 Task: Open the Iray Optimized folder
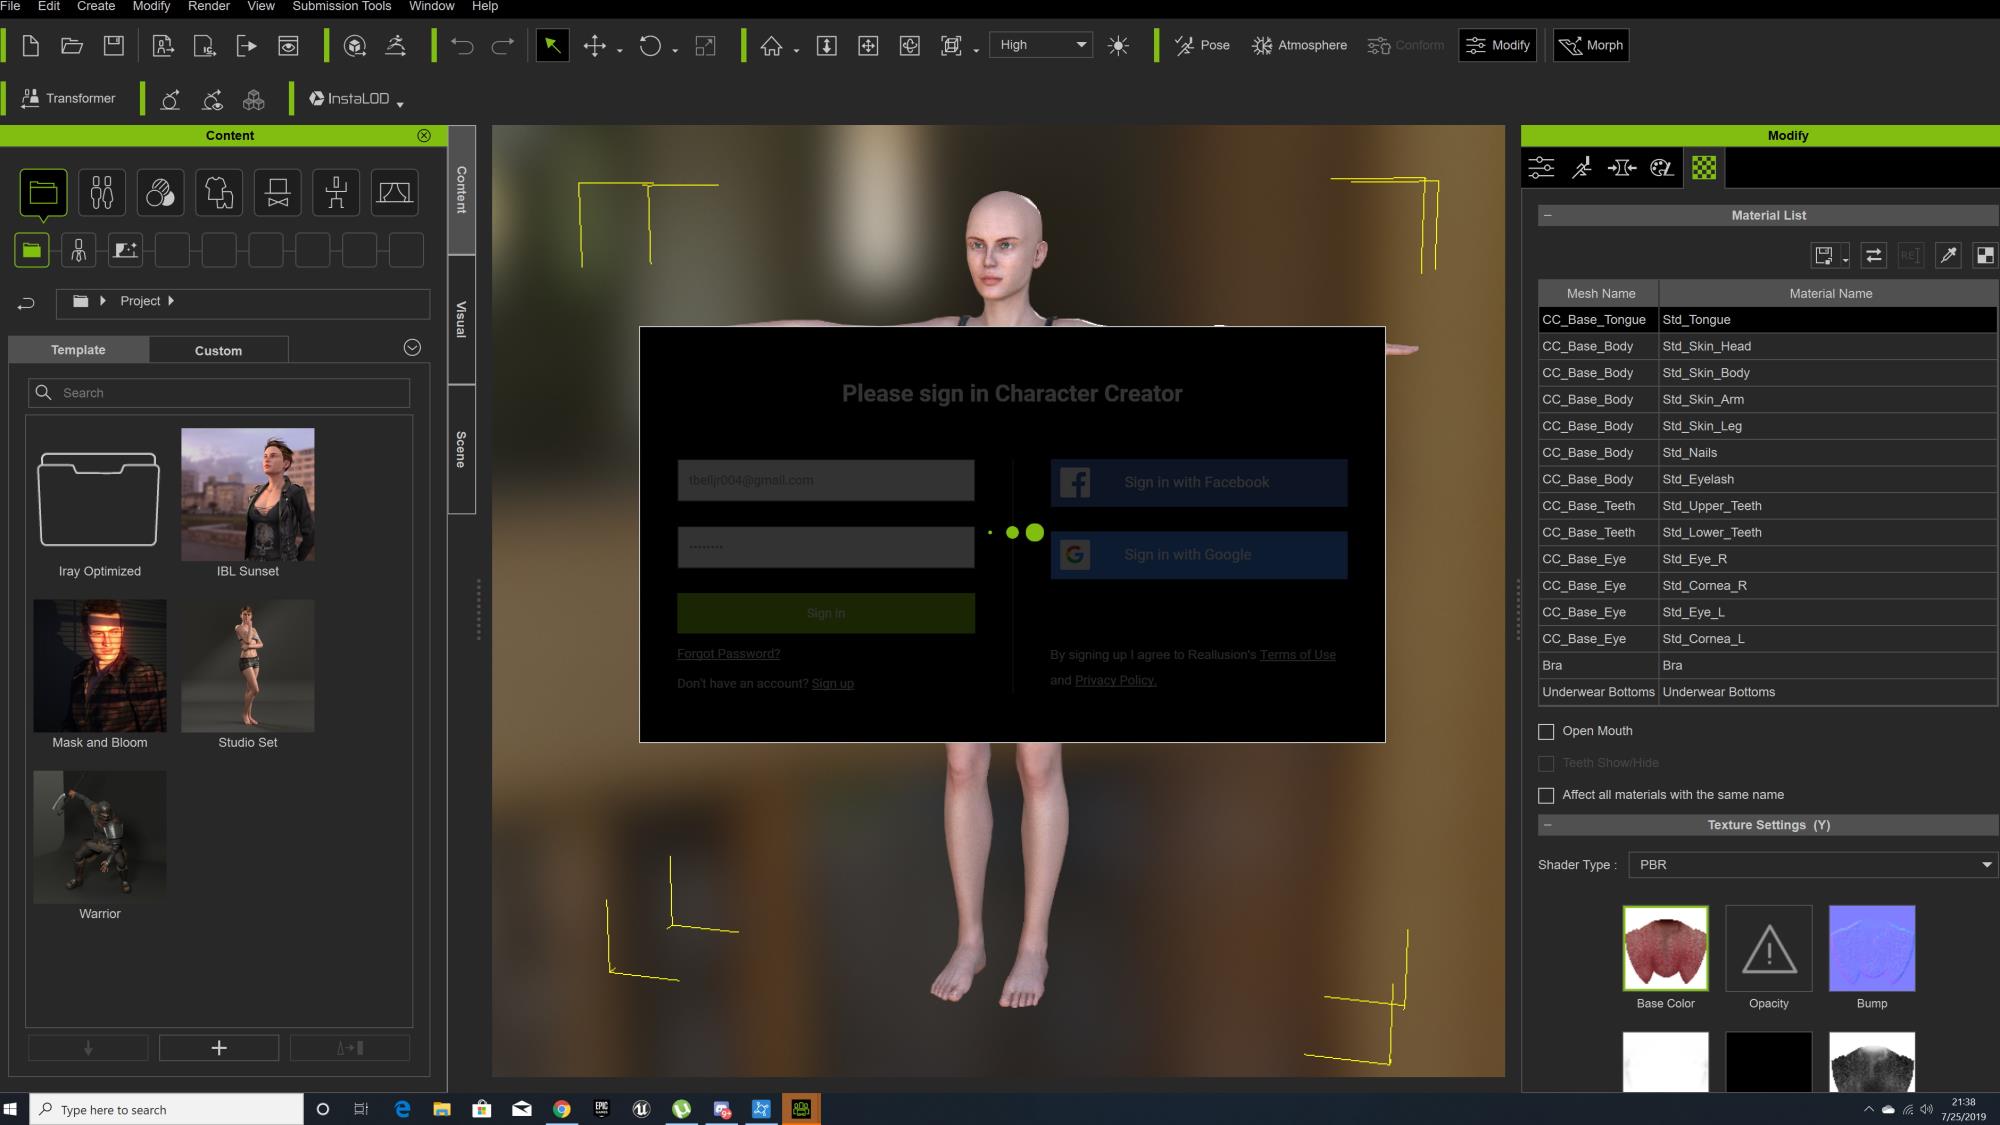point(99,499)
